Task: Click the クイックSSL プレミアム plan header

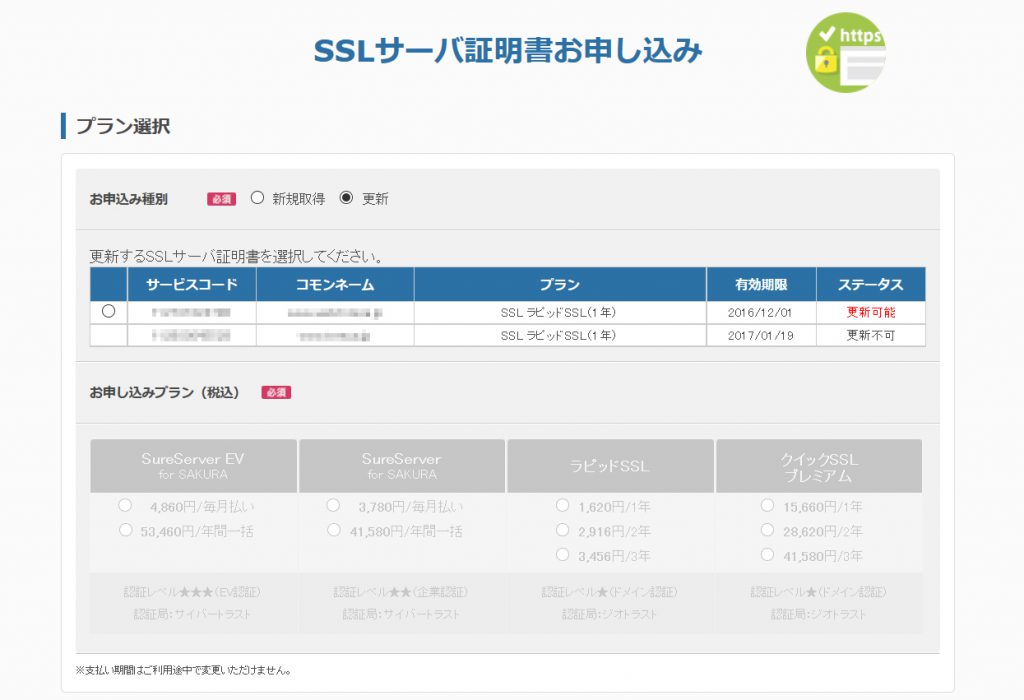Action: coord(819,466)
